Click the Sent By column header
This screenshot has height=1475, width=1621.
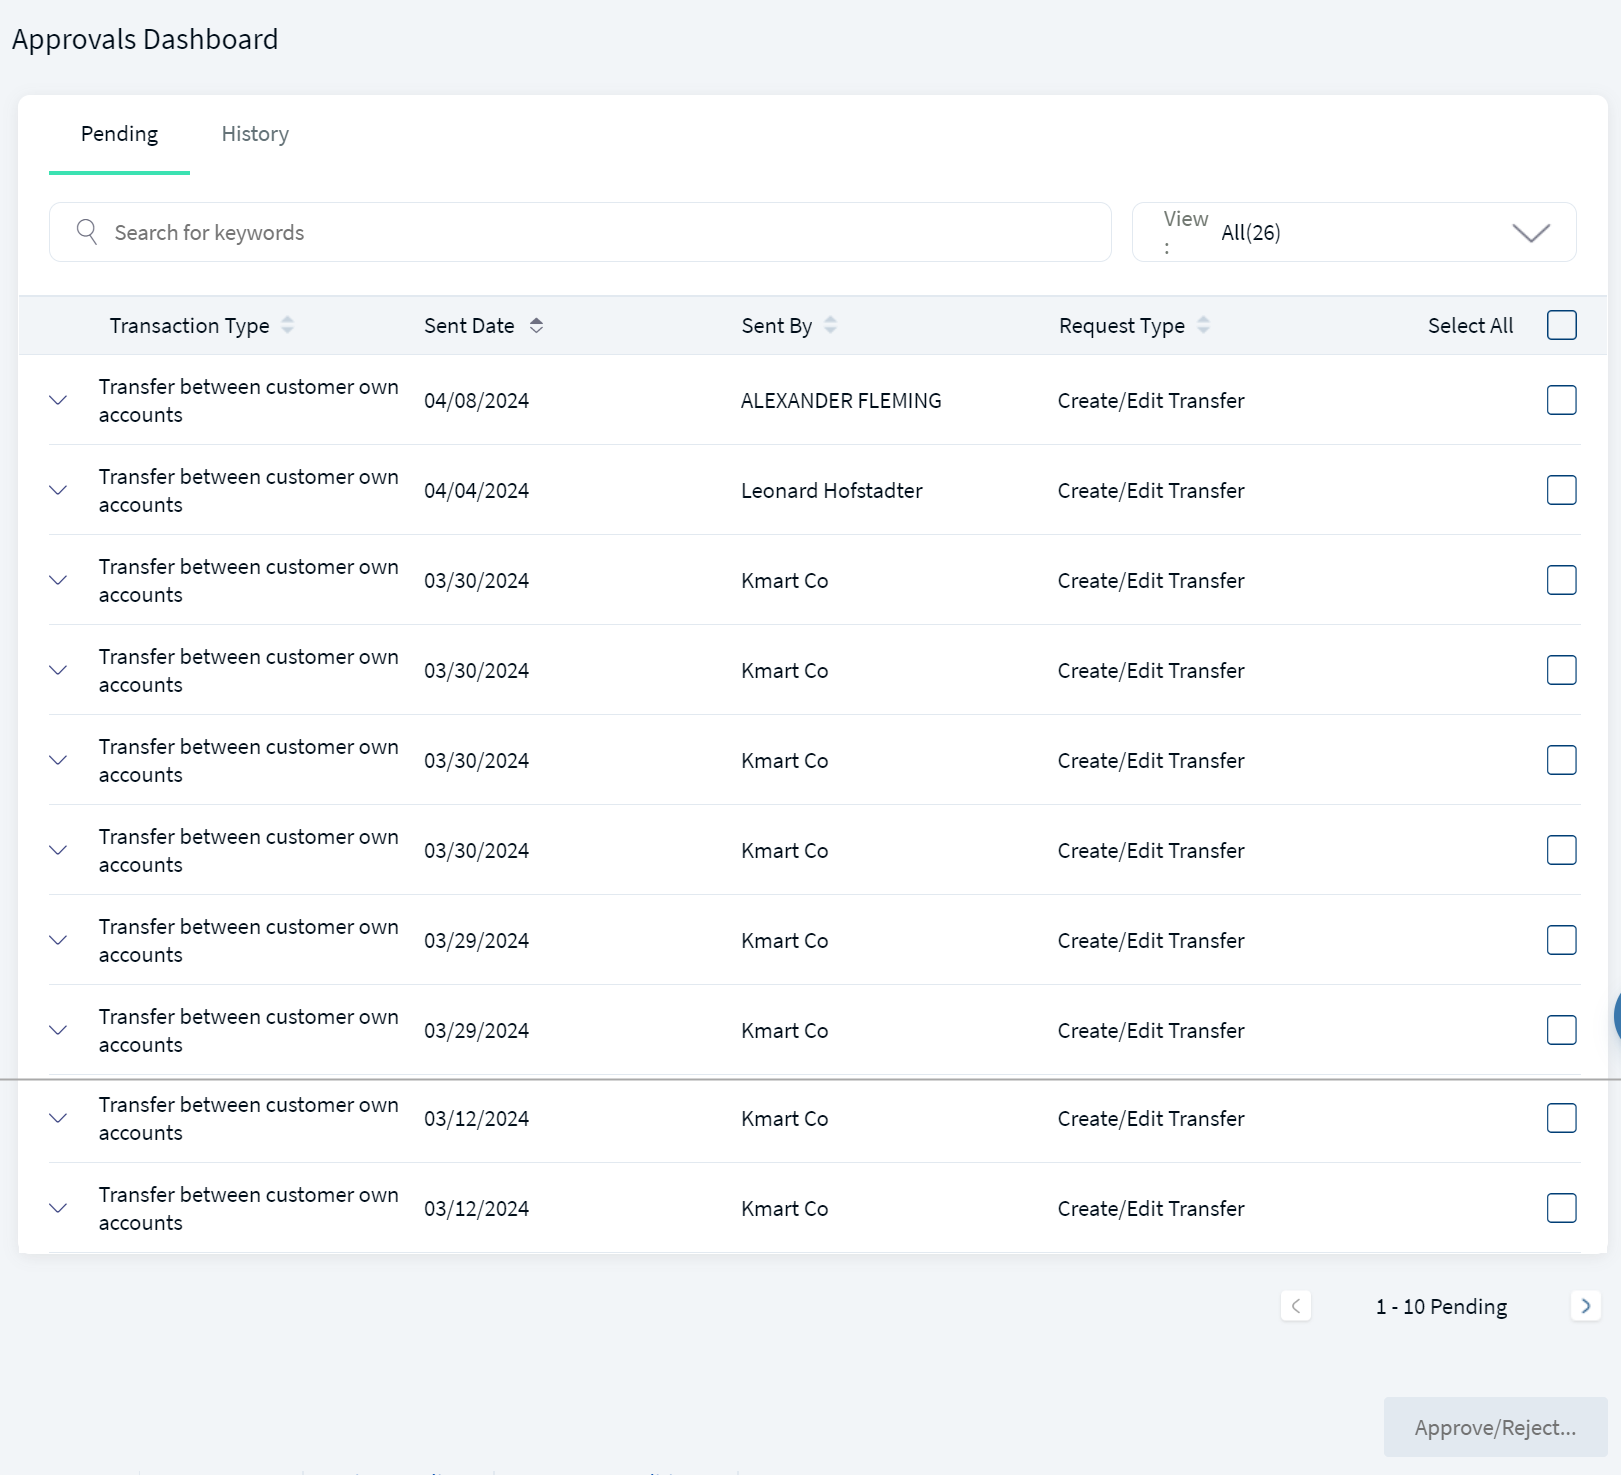[777, 326]
